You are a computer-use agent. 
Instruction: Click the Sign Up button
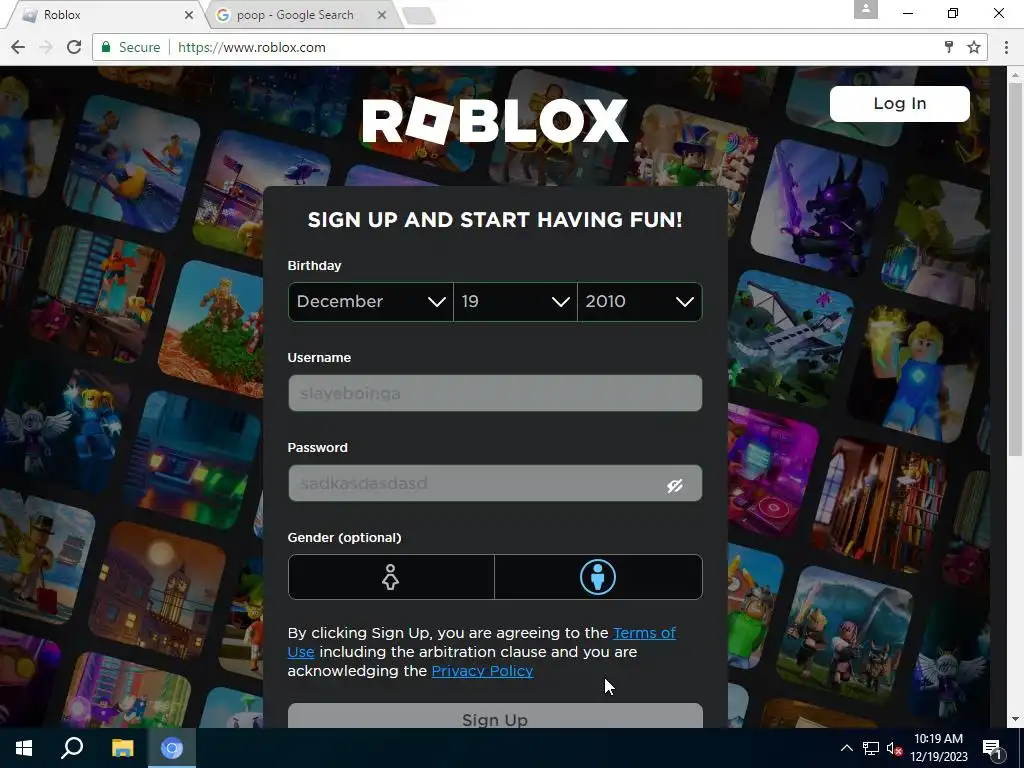495,716
